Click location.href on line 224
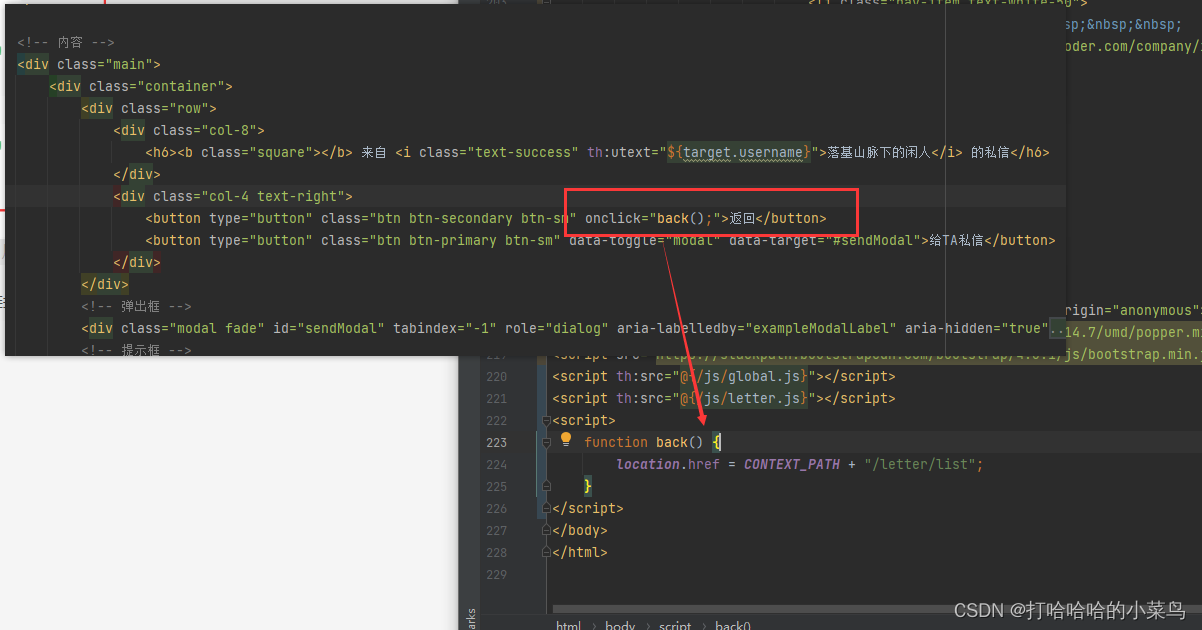This screenshot has height=630, width=1202. 668,465
